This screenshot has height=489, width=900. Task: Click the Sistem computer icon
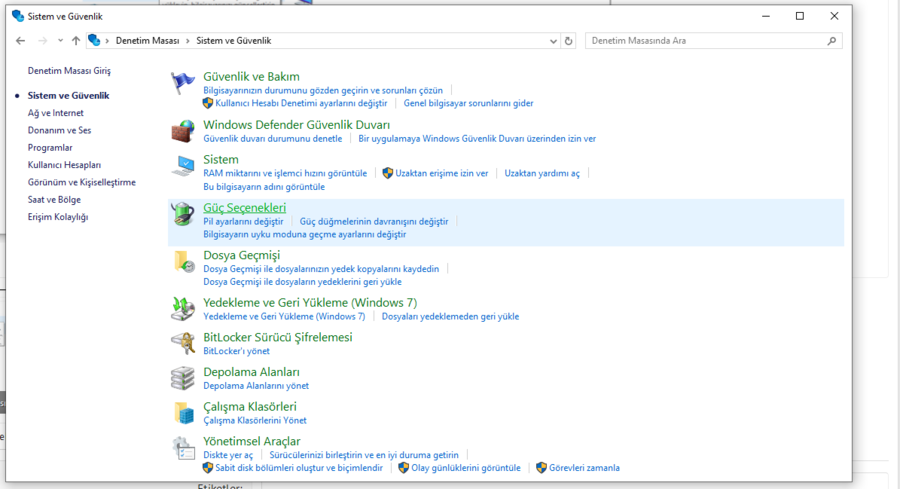[x=183, y=166]
